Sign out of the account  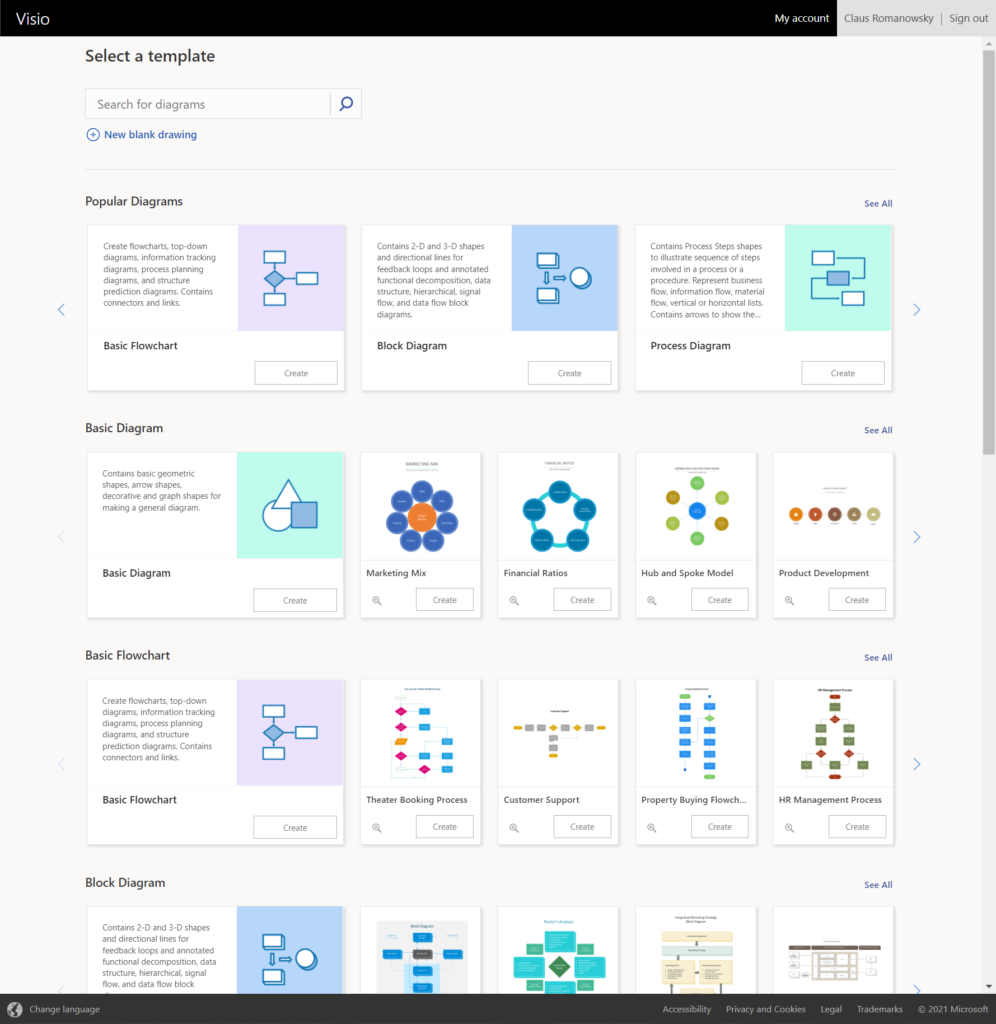(x=968, y=18)
